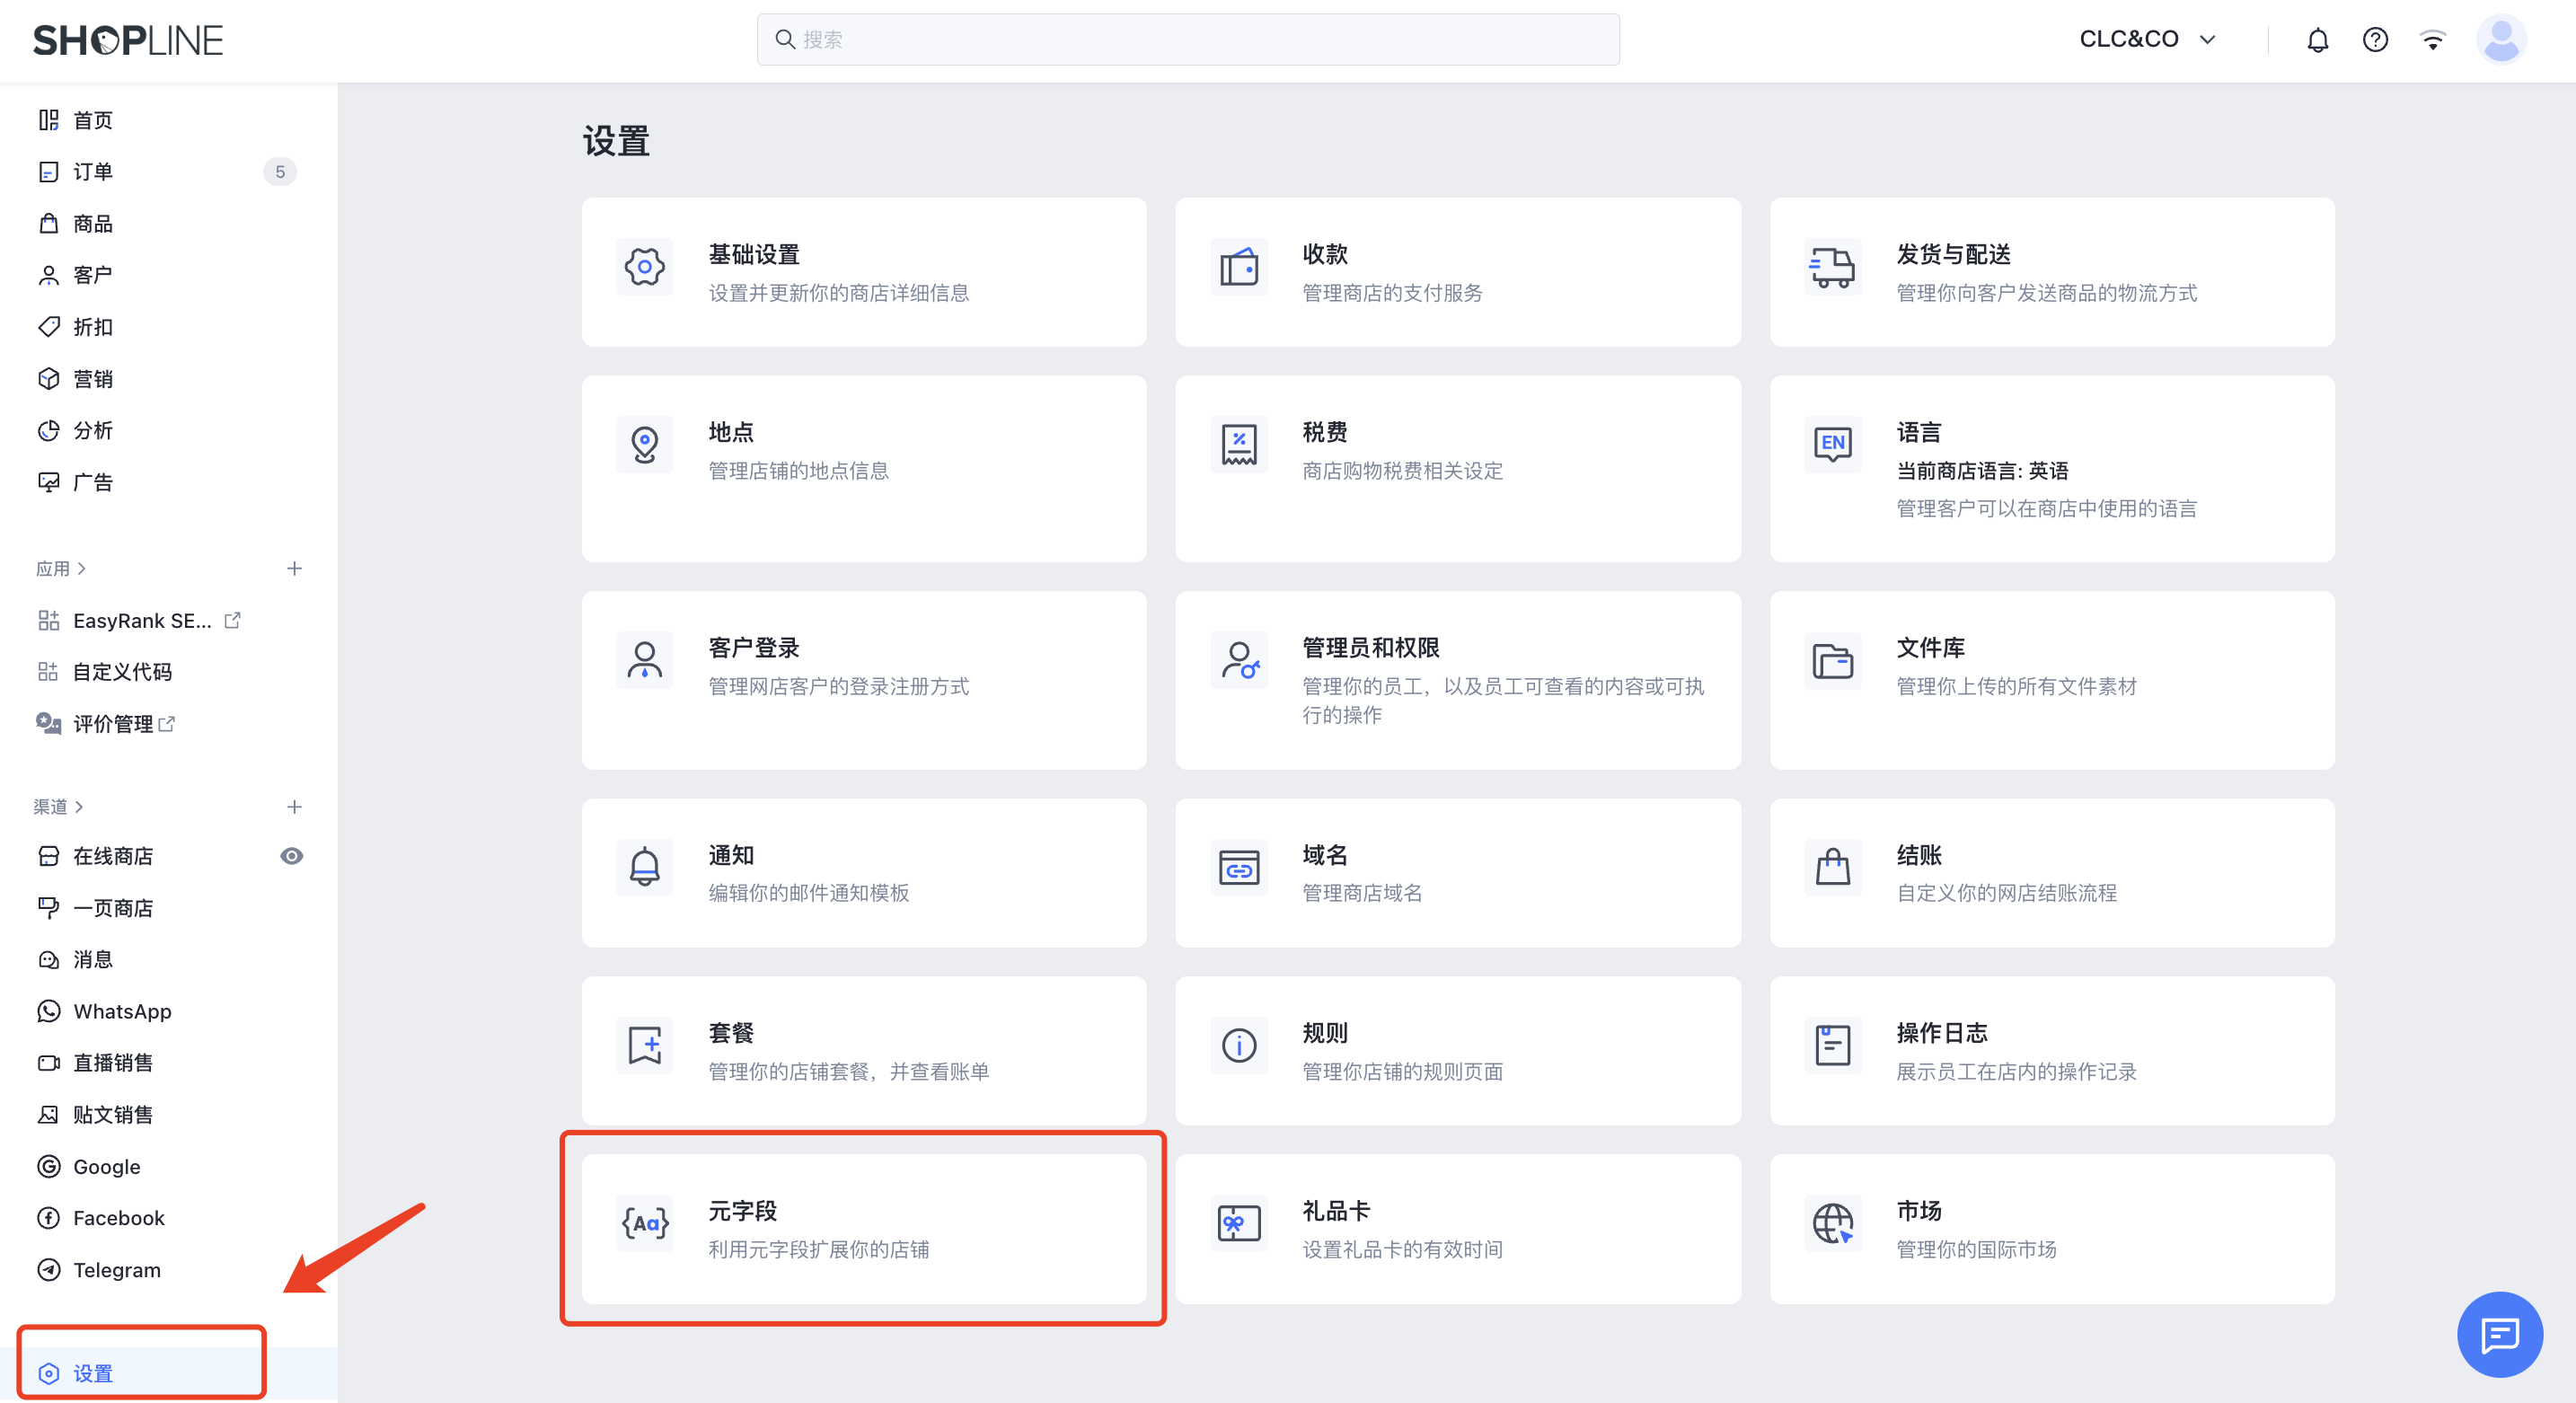Click the 直播销售 camera icon
2576x1403 pixels.
[x=48, y=1063]
